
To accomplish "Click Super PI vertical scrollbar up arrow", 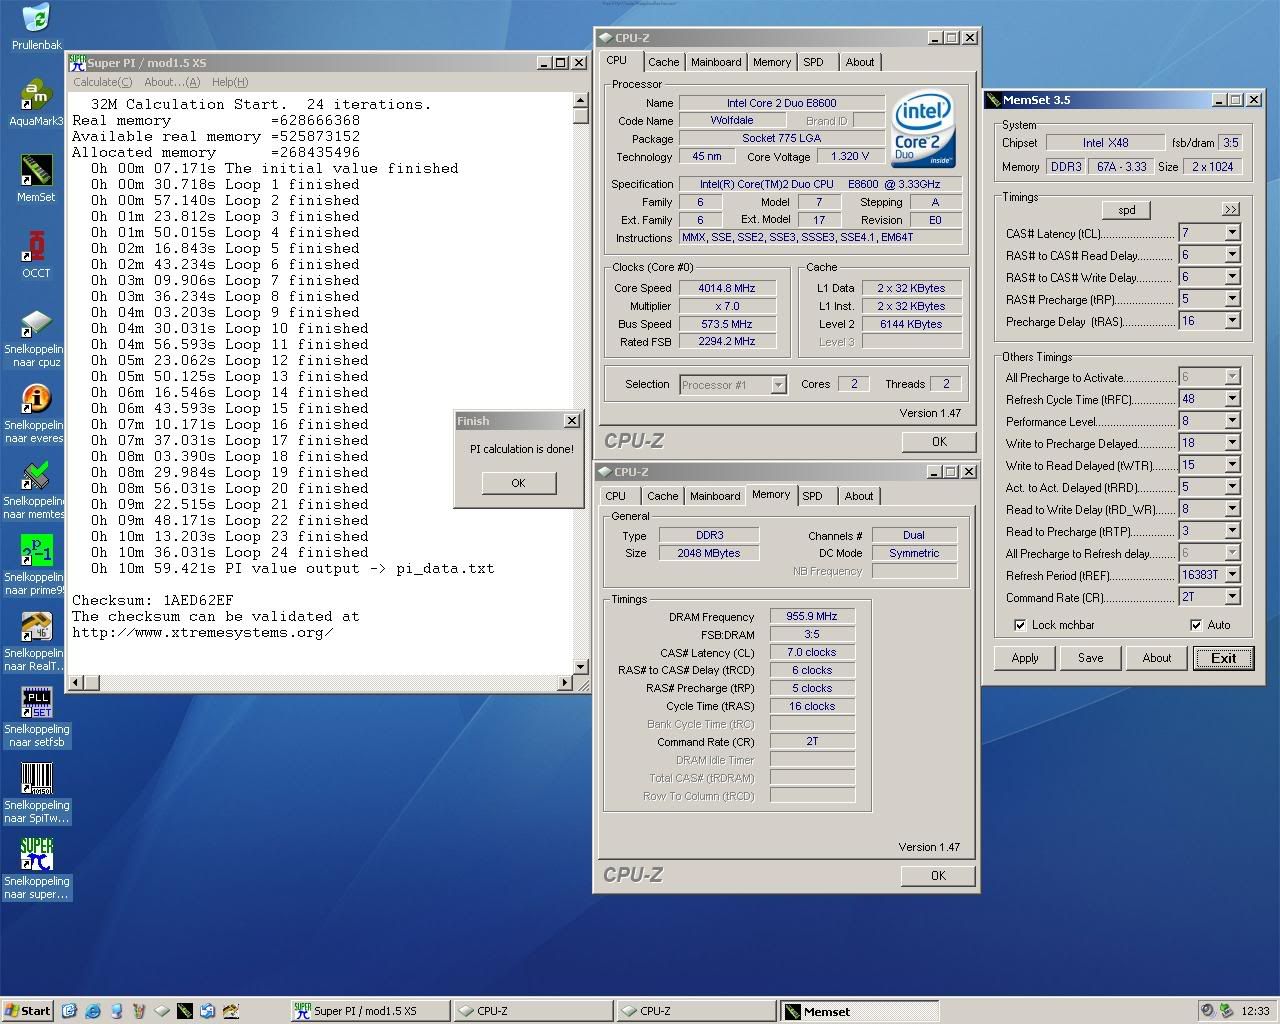I will pos(580,100).
